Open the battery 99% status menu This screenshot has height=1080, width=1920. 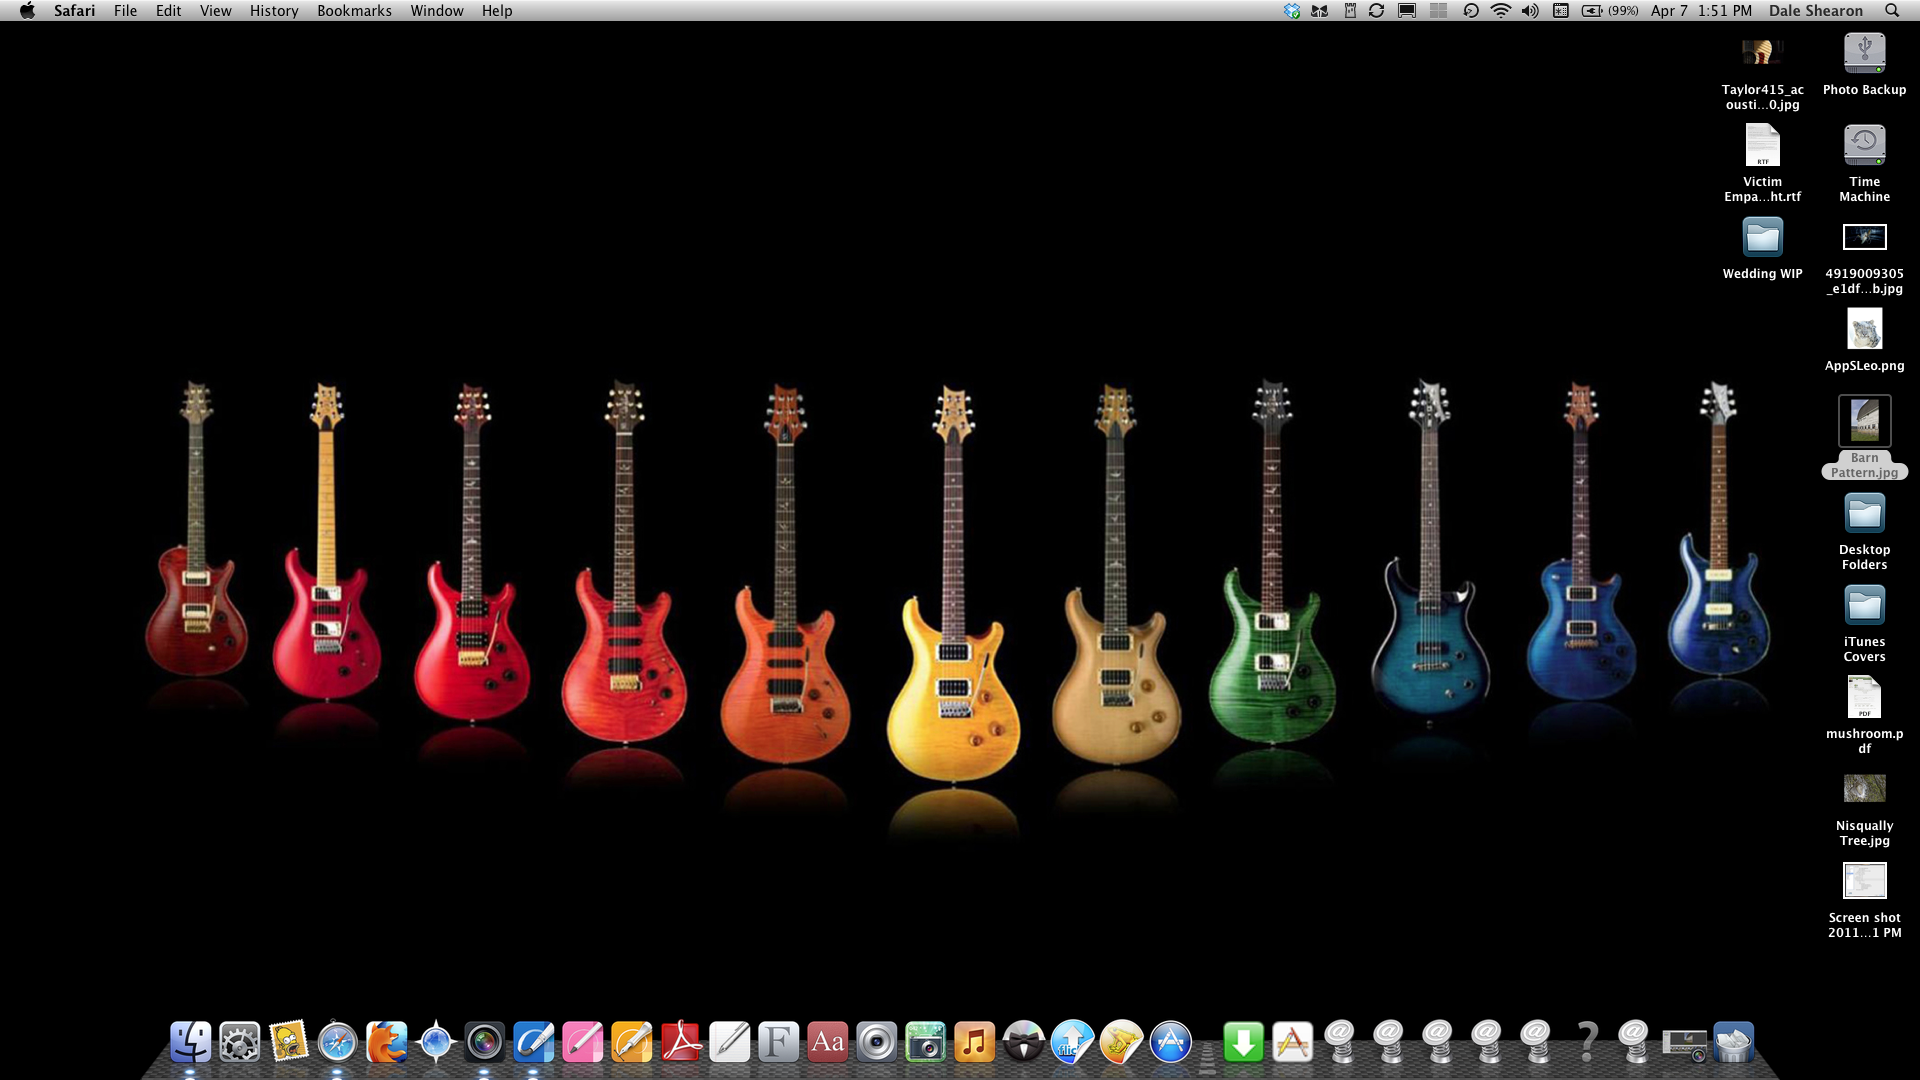coord(1610,10)
